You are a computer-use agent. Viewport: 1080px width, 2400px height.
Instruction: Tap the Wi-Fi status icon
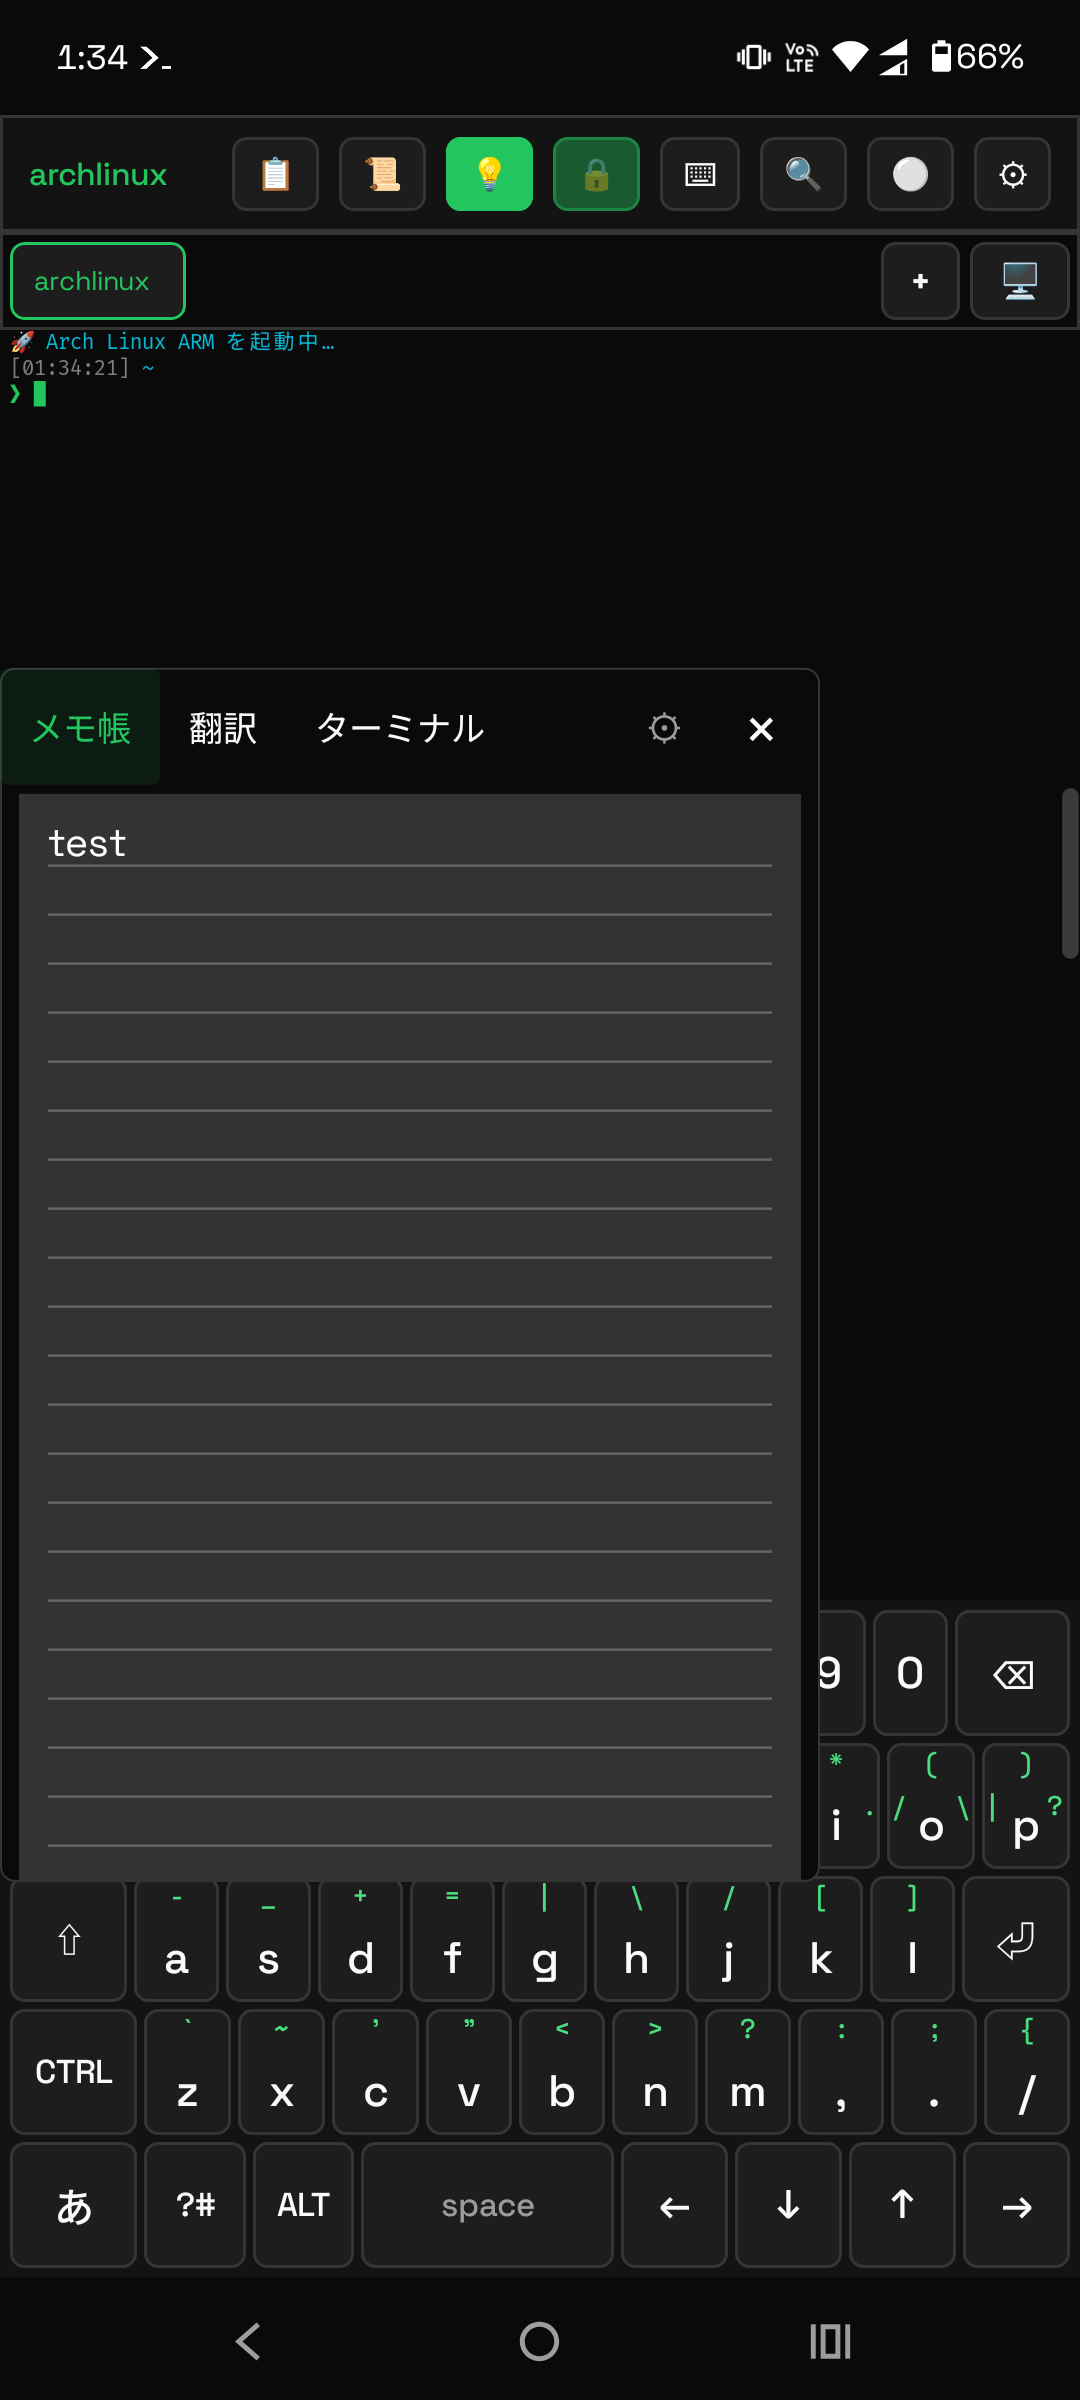(x=850, y=56)
